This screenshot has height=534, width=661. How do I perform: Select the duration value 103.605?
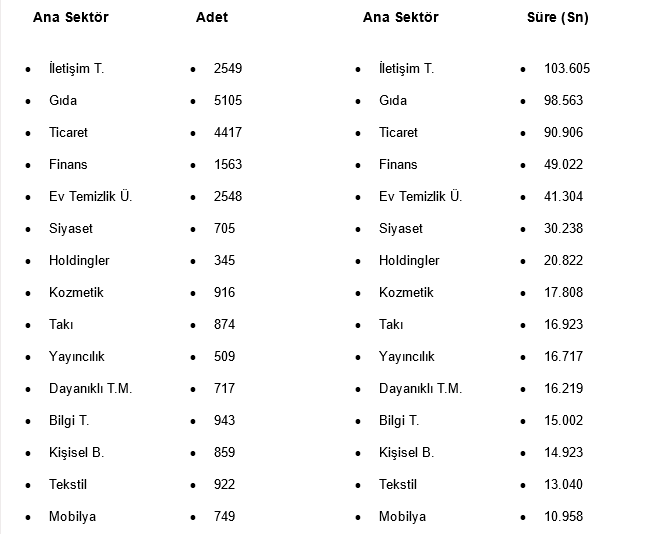(567, 69)
